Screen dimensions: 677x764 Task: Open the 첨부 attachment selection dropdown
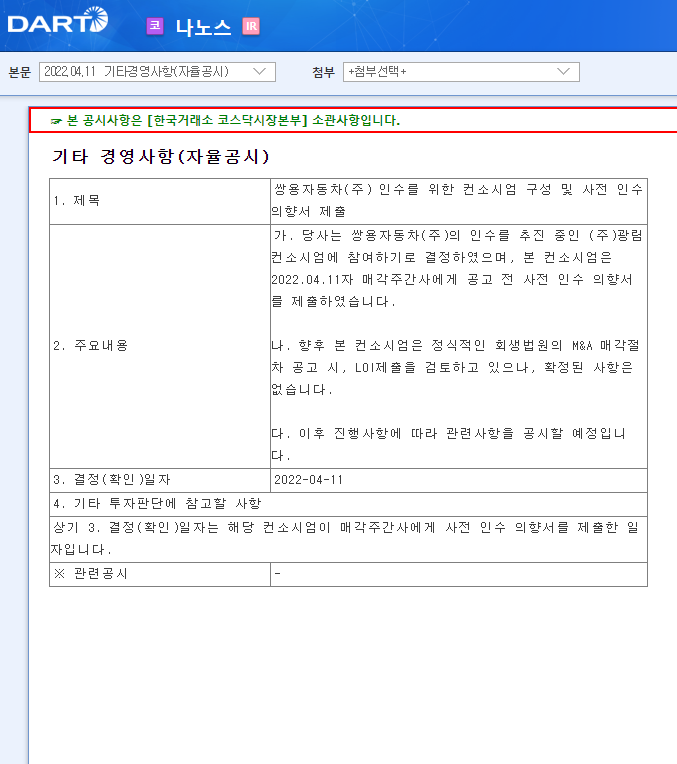coord(461,72)
